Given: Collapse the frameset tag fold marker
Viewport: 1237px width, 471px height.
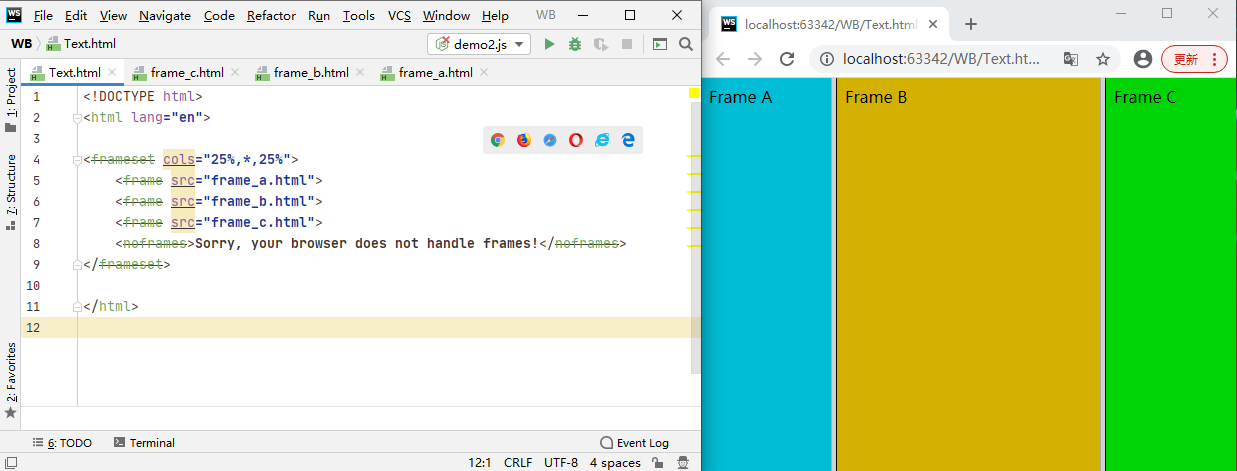Looking at the screenshot, I should click(x=76, y=160).
